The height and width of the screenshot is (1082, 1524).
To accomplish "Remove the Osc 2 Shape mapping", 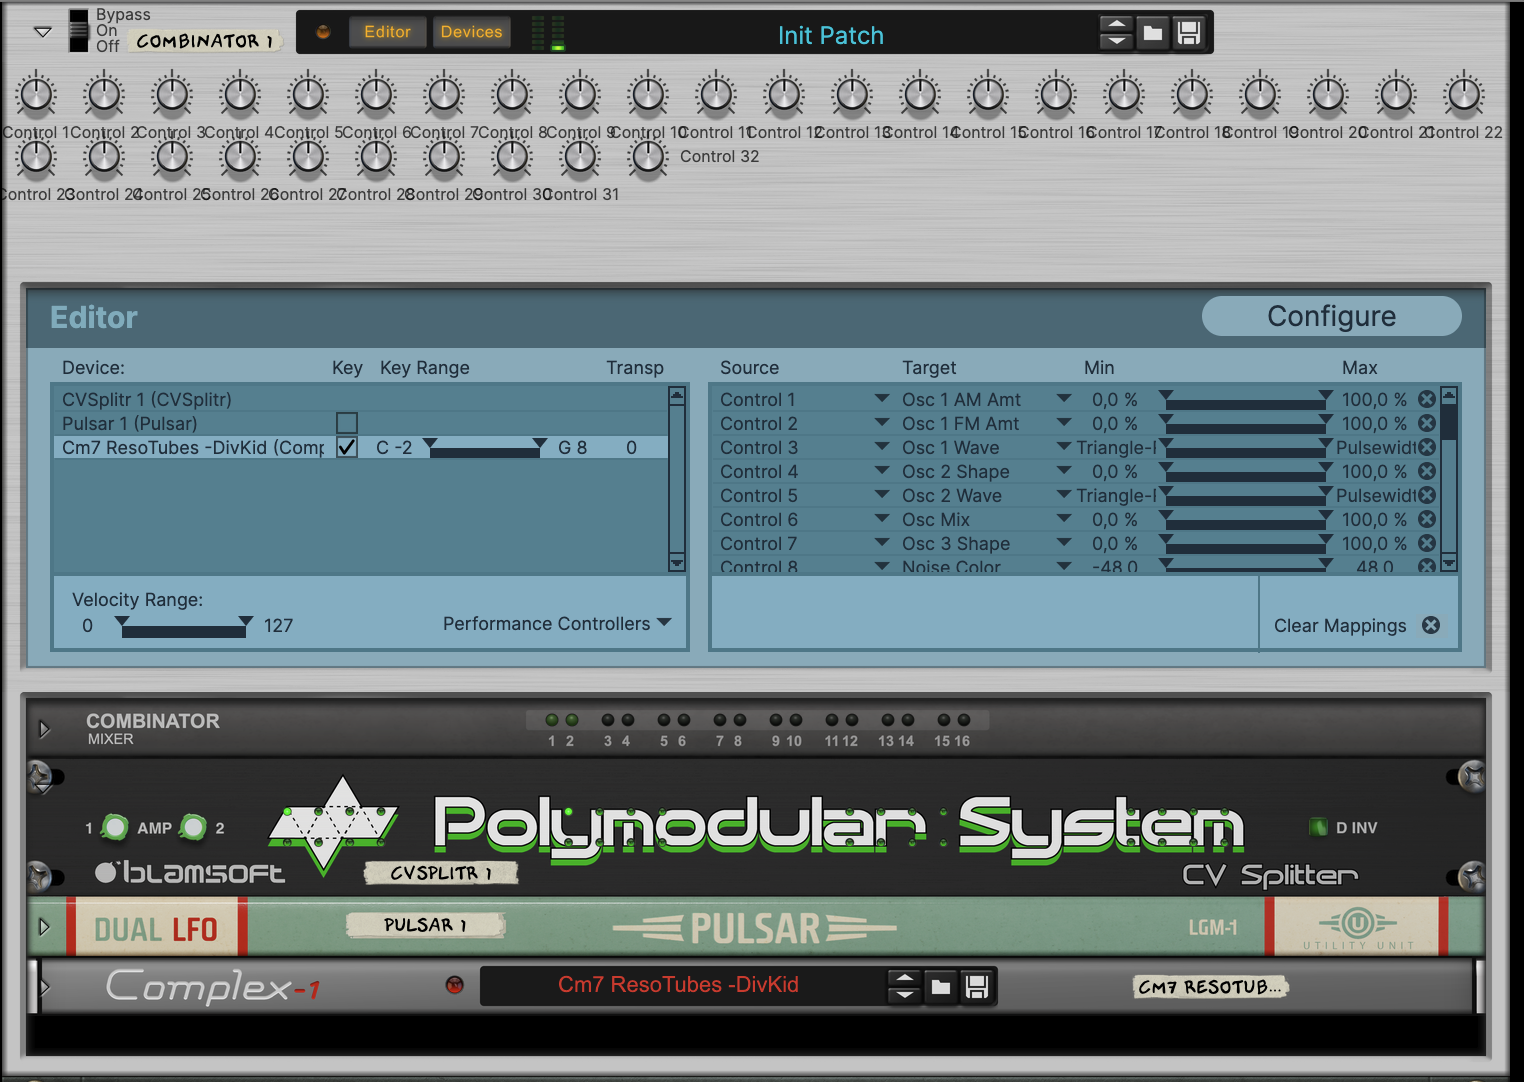I will tap(1427, 471).
